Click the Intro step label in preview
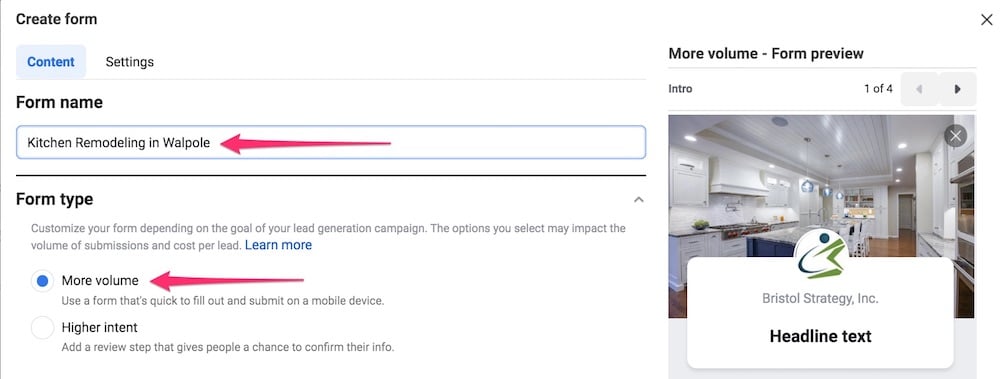Image resolution: width=1000 pixels, height=379 pixels. [680, 89]
